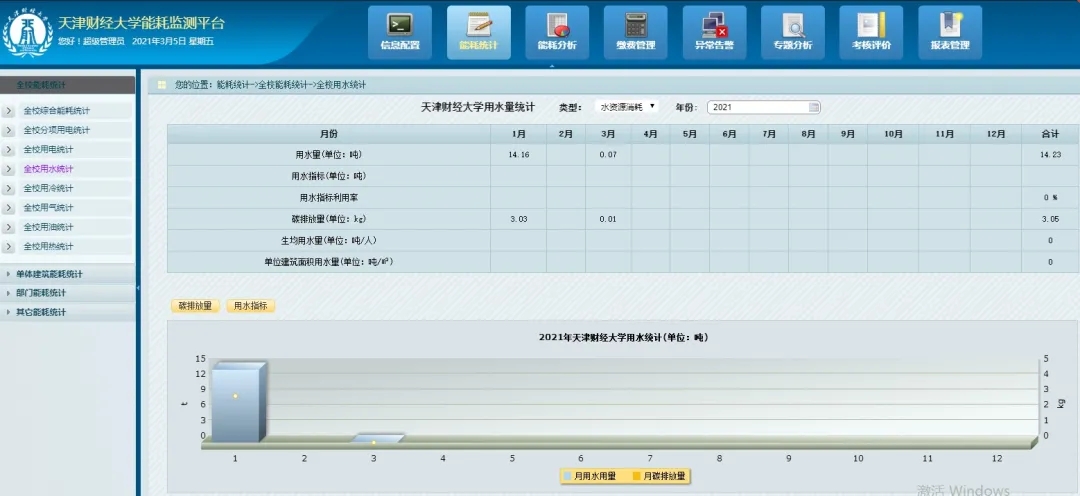Click the 月用水用量 legend swatch
The image size is (1080, 496).
567,476
